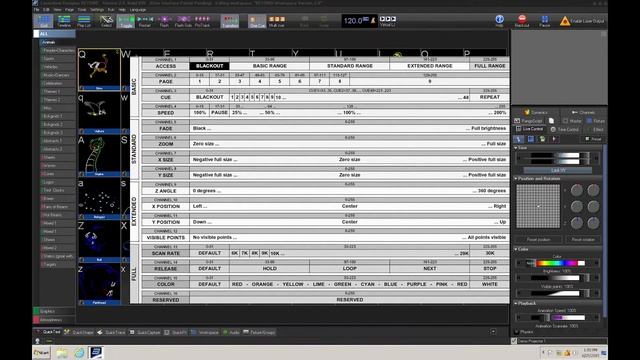640x360 pixels.
Task: Click the Pause icon in top toolbar
Action: point(544,21)
